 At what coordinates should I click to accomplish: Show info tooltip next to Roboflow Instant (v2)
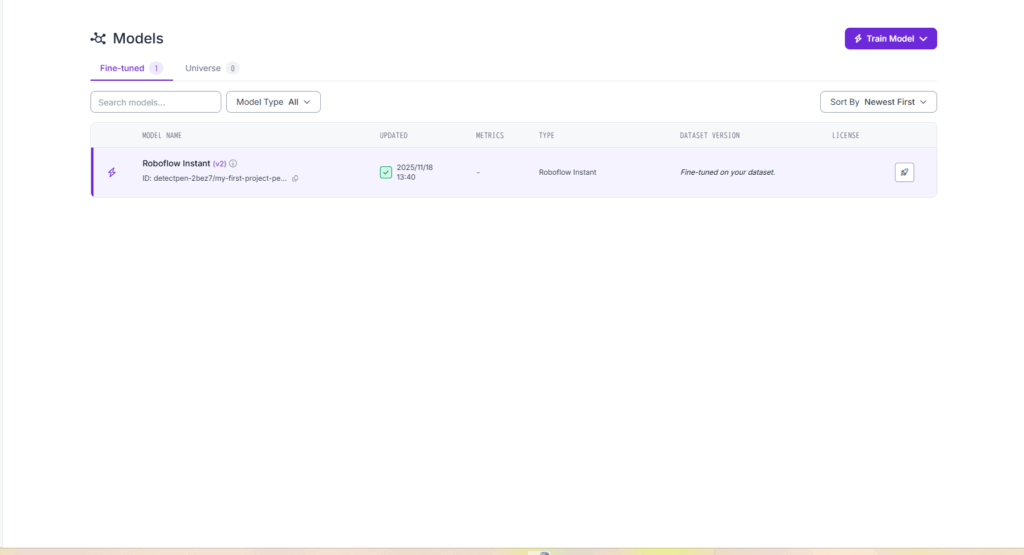point(233,163)
